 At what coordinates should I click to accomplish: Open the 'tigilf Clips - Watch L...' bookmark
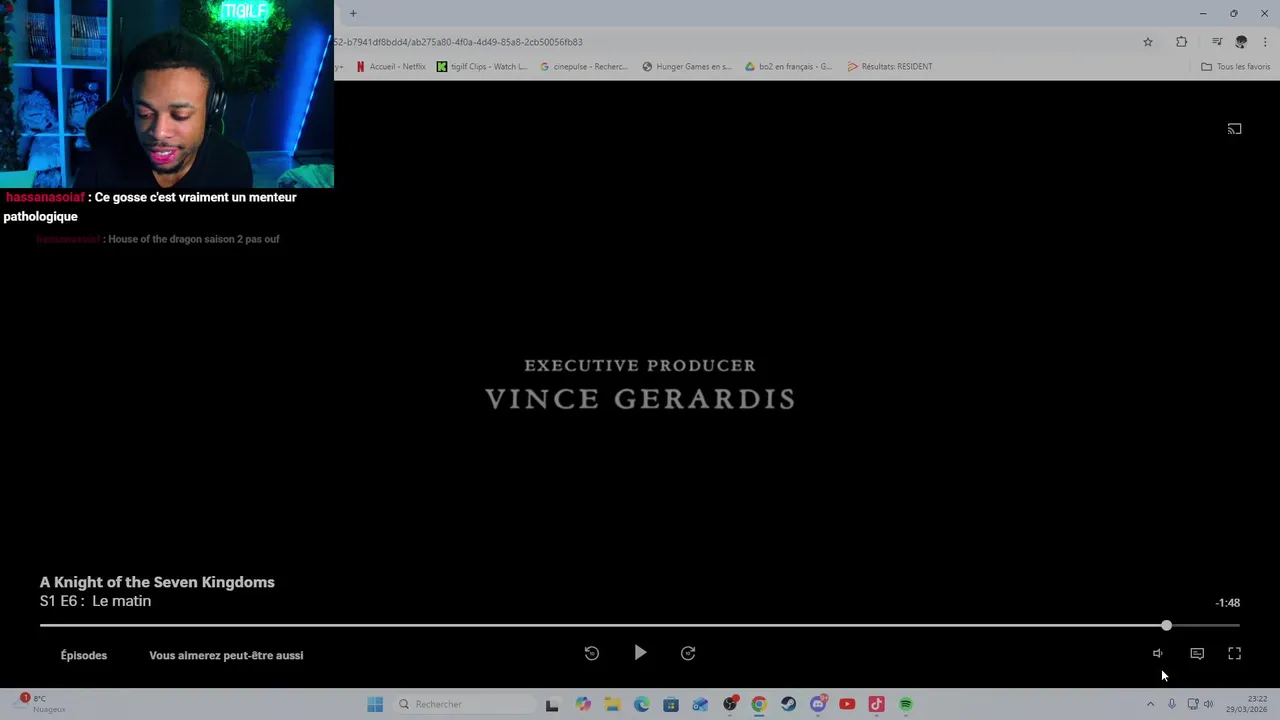point(482,67)
